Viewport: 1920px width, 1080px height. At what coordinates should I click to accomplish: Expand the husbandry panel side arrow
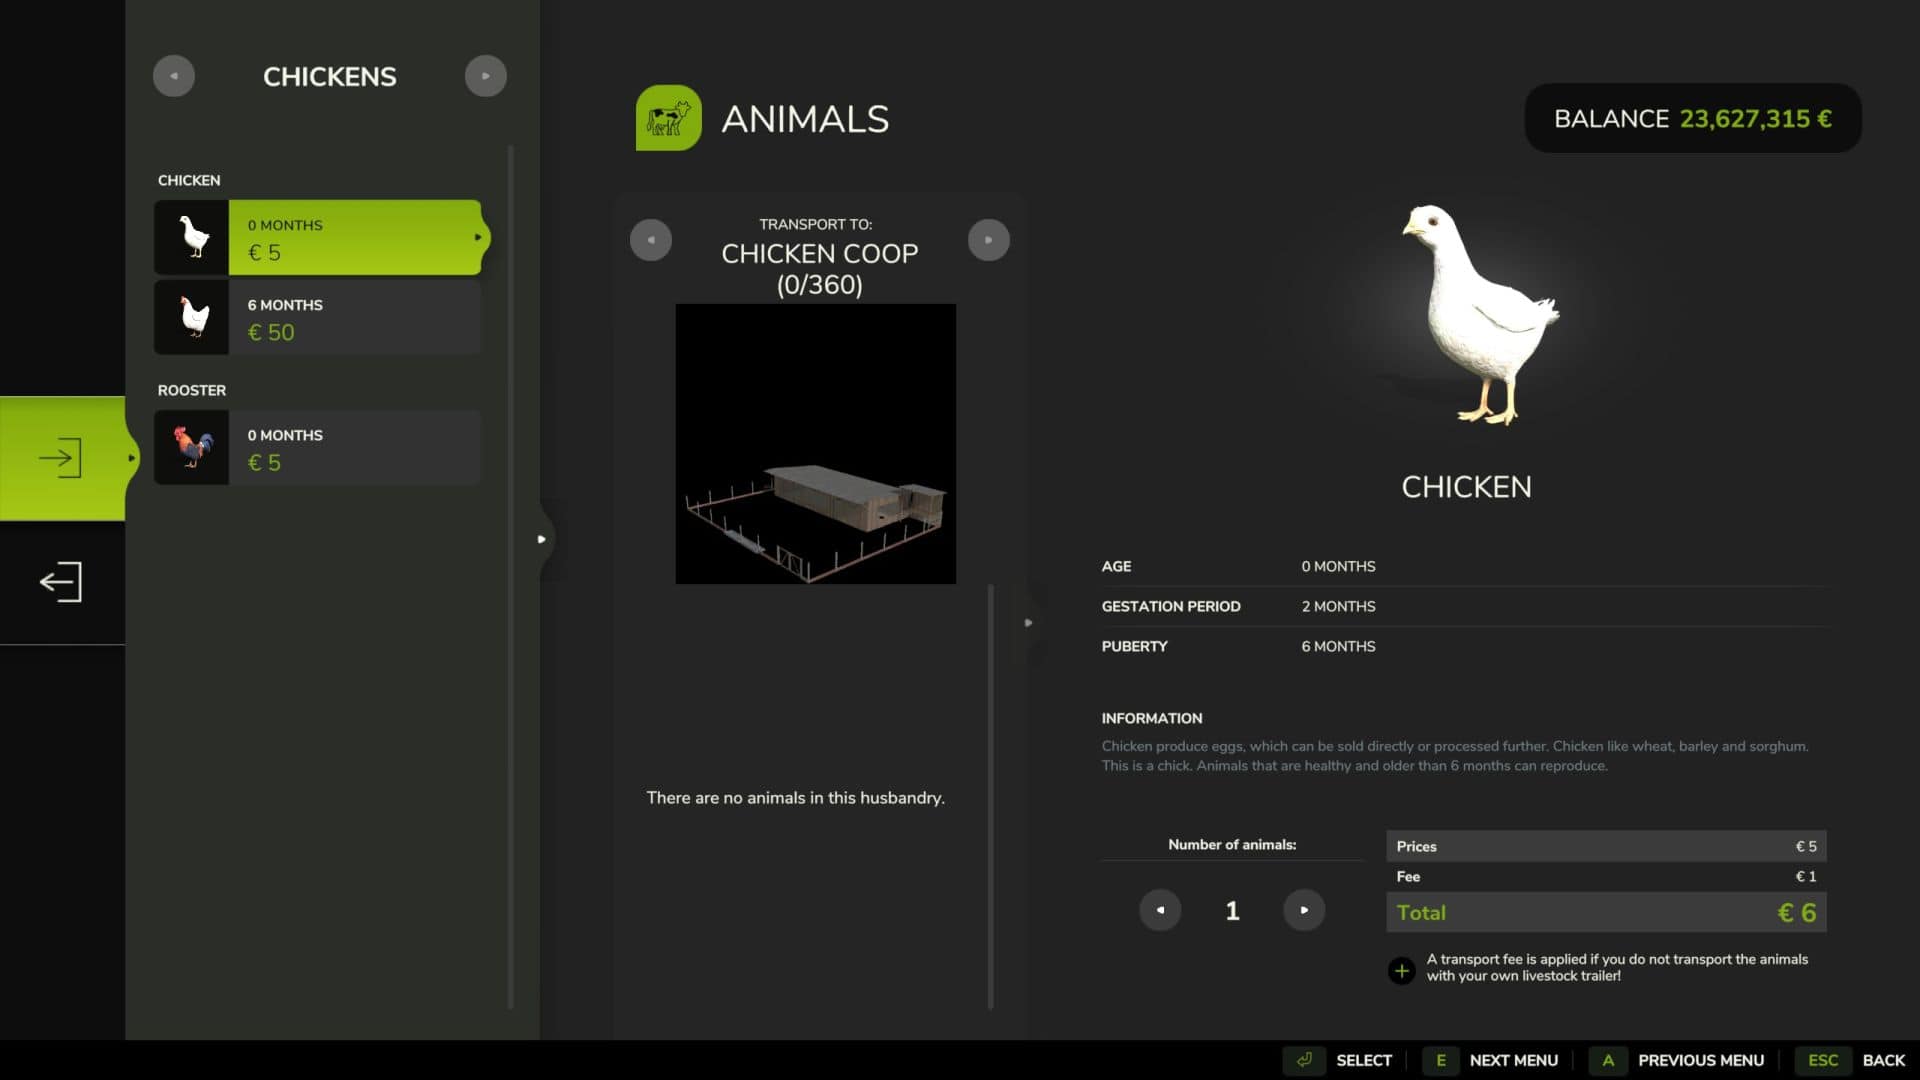coord(1028,623)
